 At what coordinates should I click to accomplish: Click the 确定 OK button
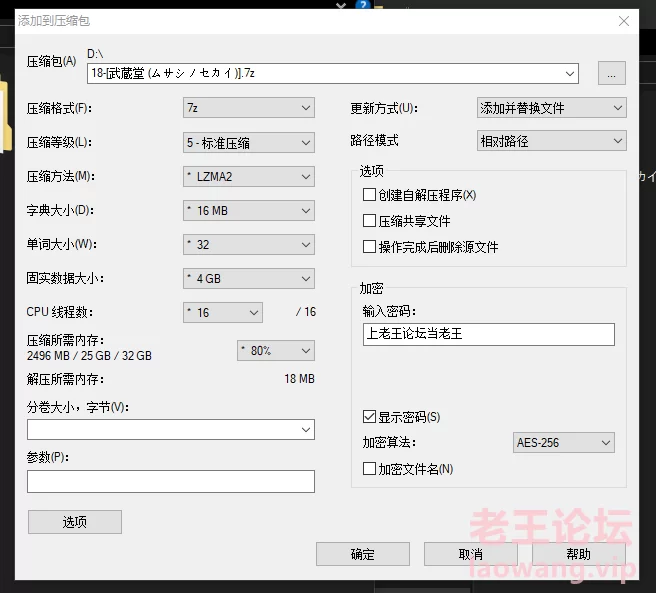363,554
